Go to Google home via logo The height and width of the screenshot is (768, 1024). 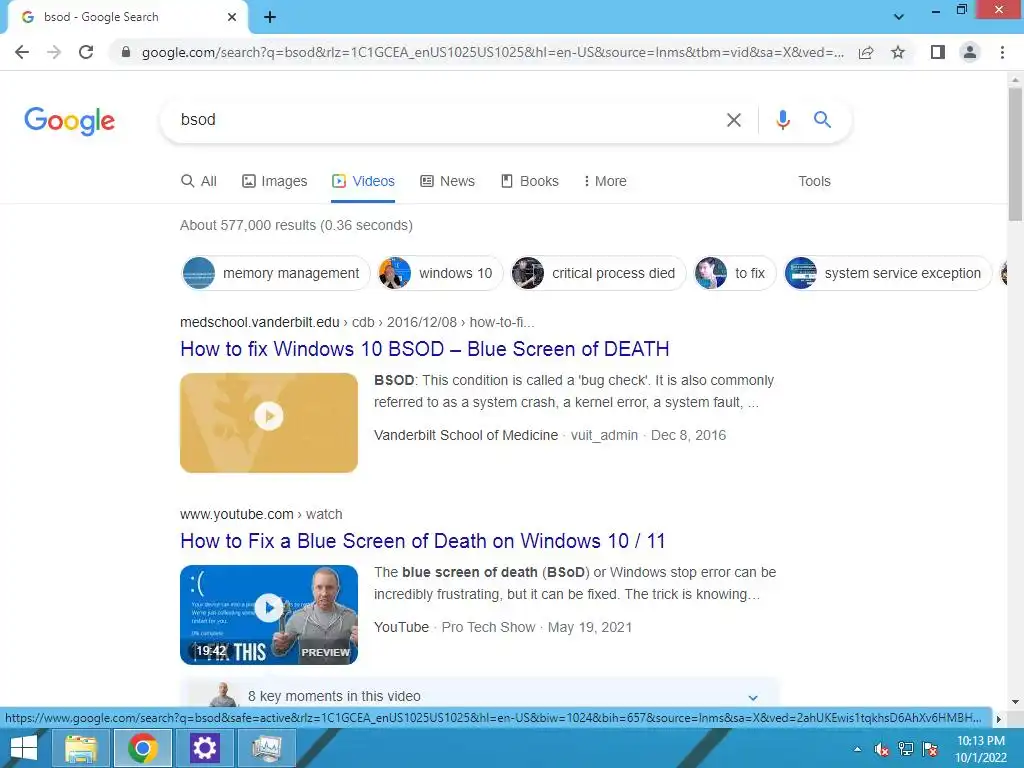coord(69,121)
